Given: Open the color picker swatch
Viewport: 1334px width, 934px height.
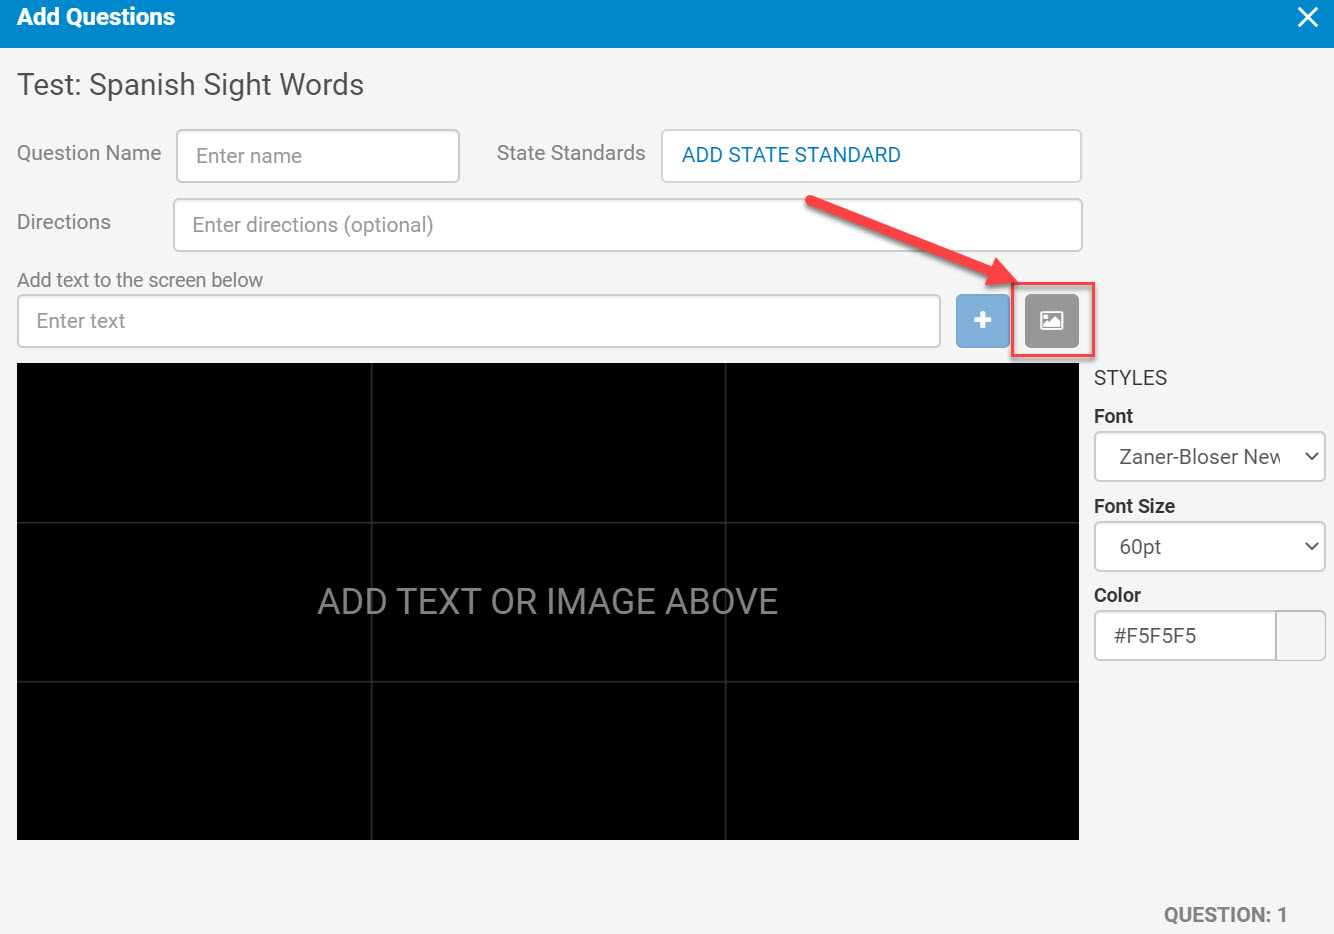Looking at the screenshot, I should point(1301,636).
